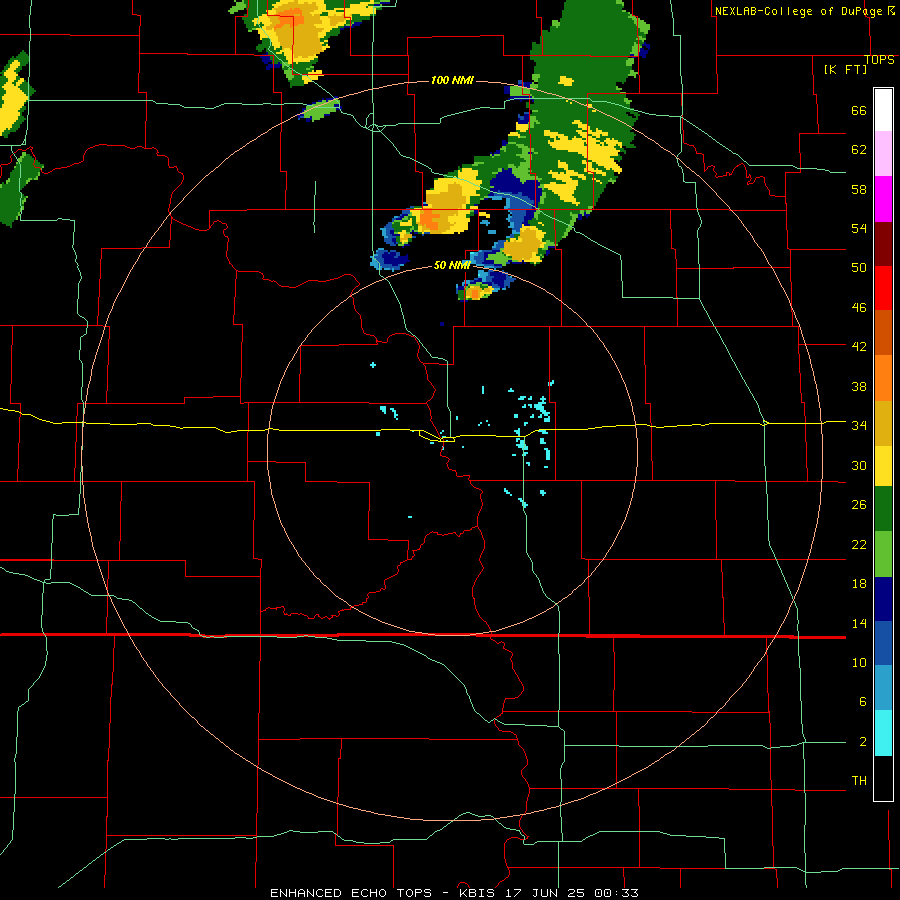Click the legend value '46'
This screenshot has width=900, height=900.
(859, 308)
